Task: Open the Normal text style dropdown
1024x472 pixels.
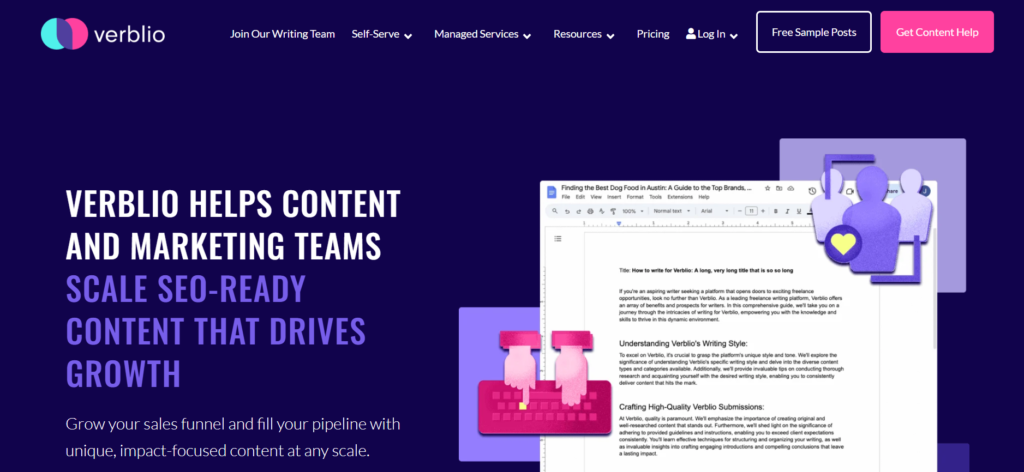Action: tap(672, 212)
